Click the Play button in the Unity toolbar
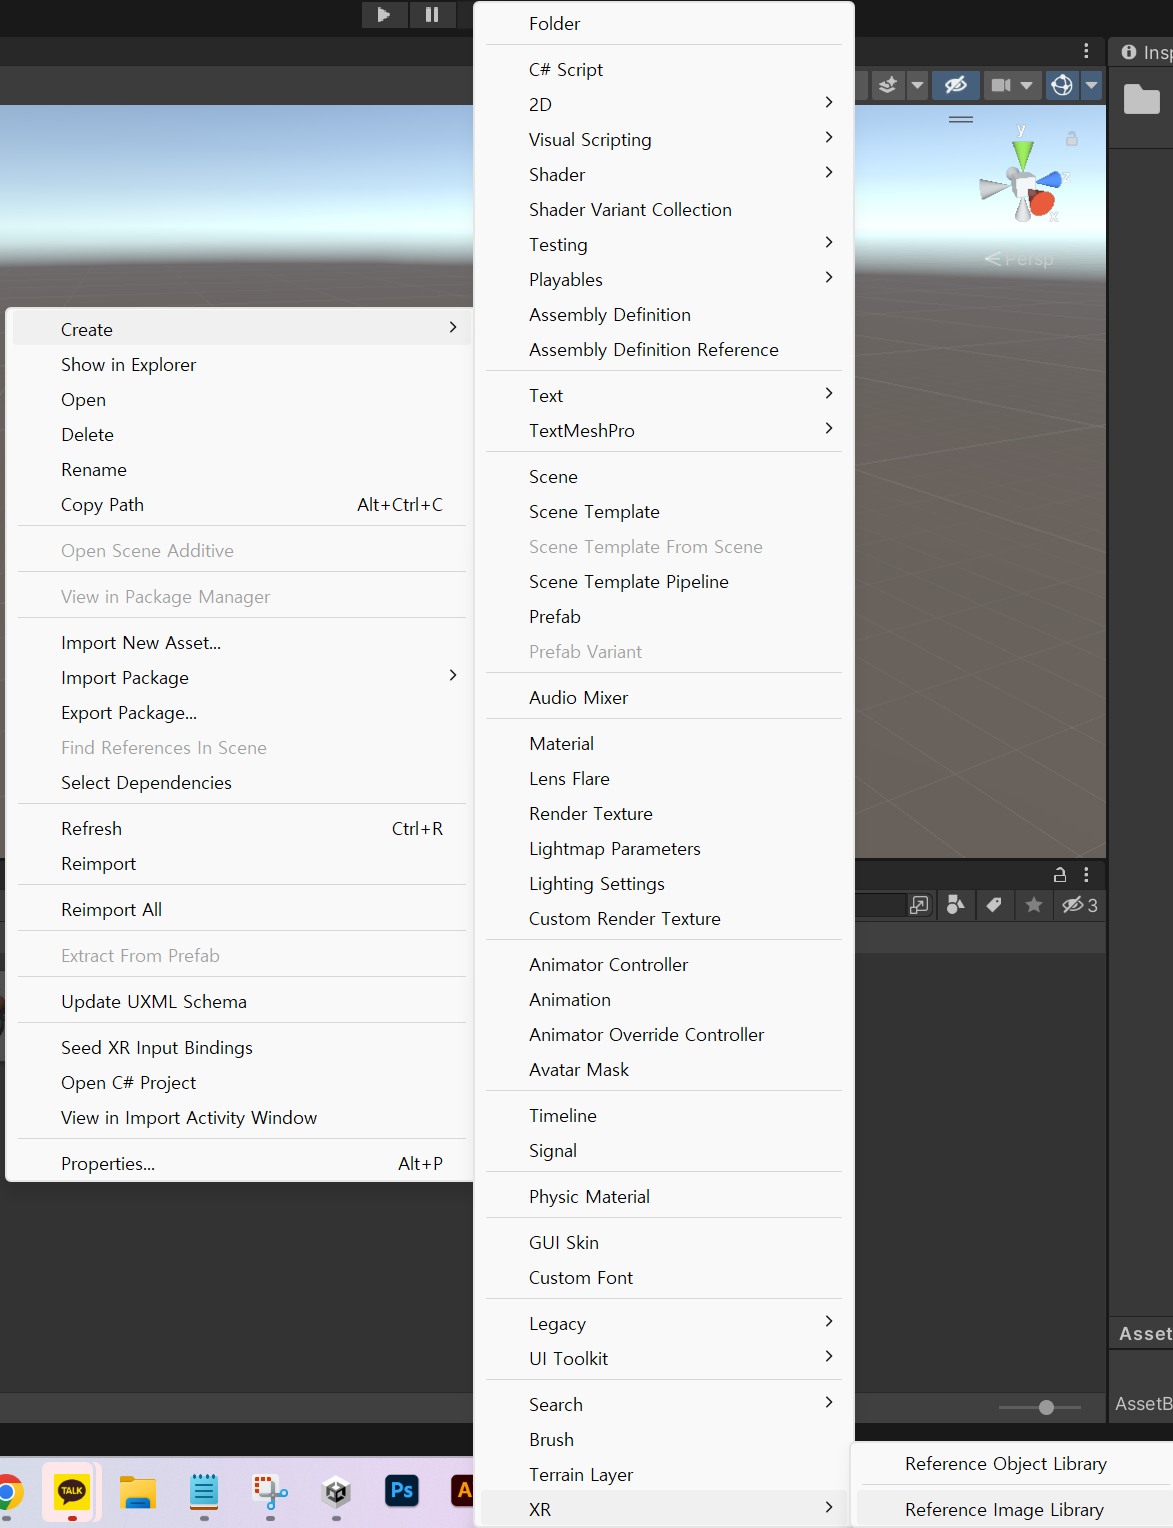 click(x=384, y=14)
